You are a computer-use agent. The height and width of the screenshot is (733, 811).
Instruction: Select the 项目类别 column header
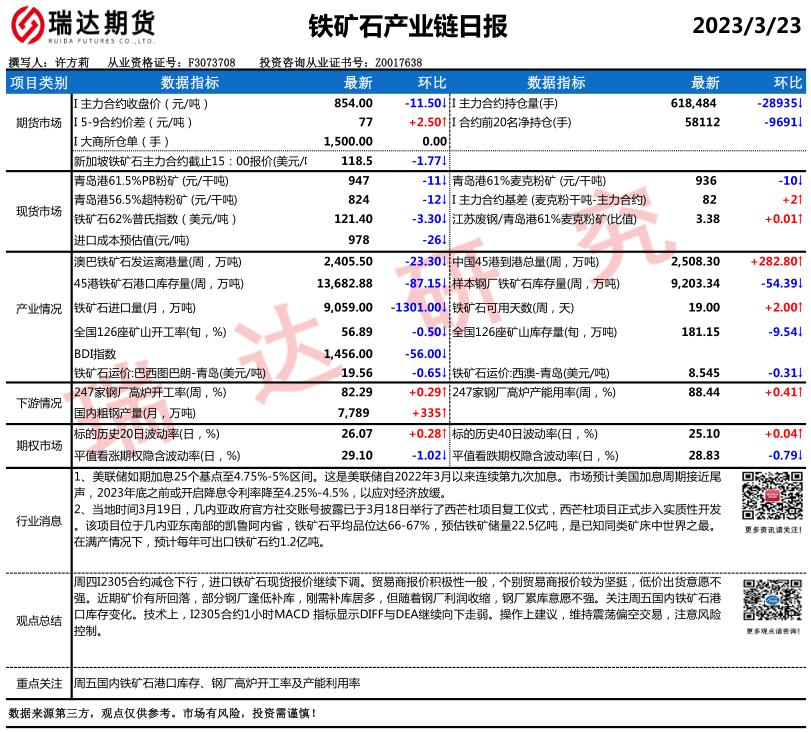(38, 82)
